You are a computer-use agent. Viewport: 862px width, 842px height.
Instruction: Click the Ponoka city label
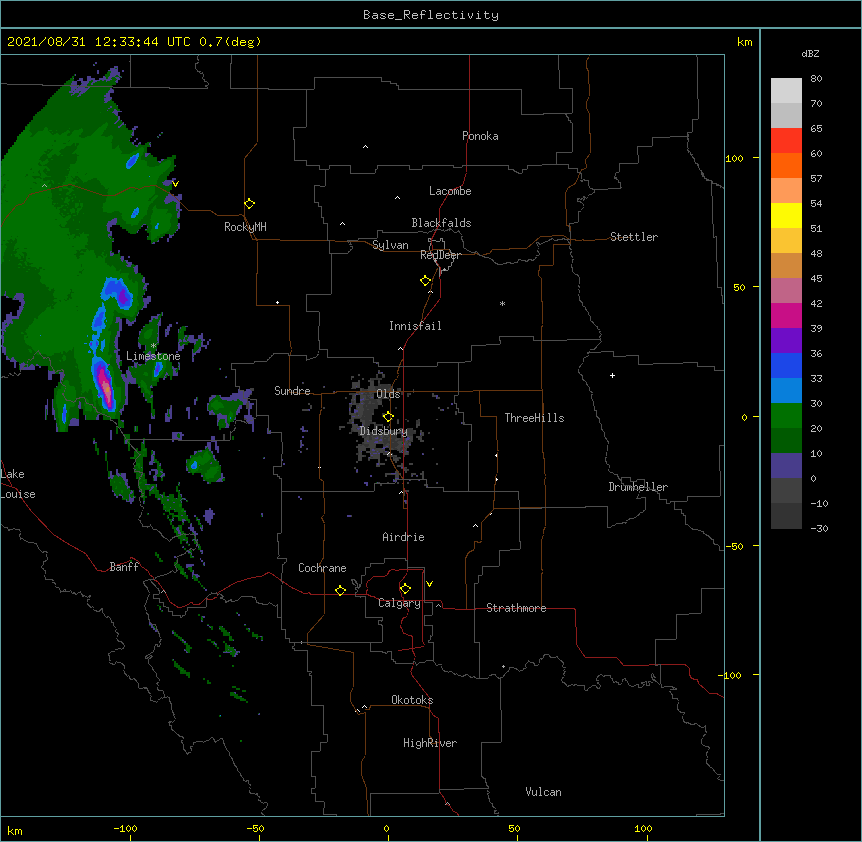(x=480, y=136)
